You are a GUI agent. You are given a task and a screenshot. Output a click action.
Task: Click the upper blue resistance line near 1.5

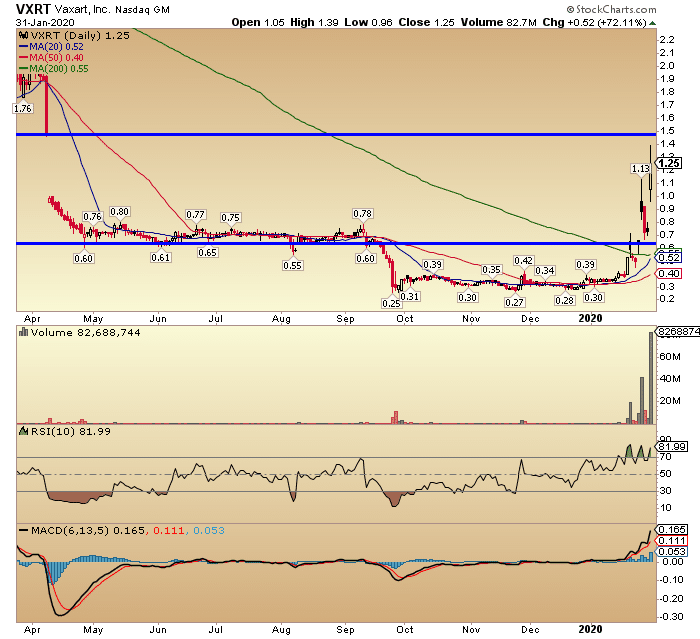336,134
